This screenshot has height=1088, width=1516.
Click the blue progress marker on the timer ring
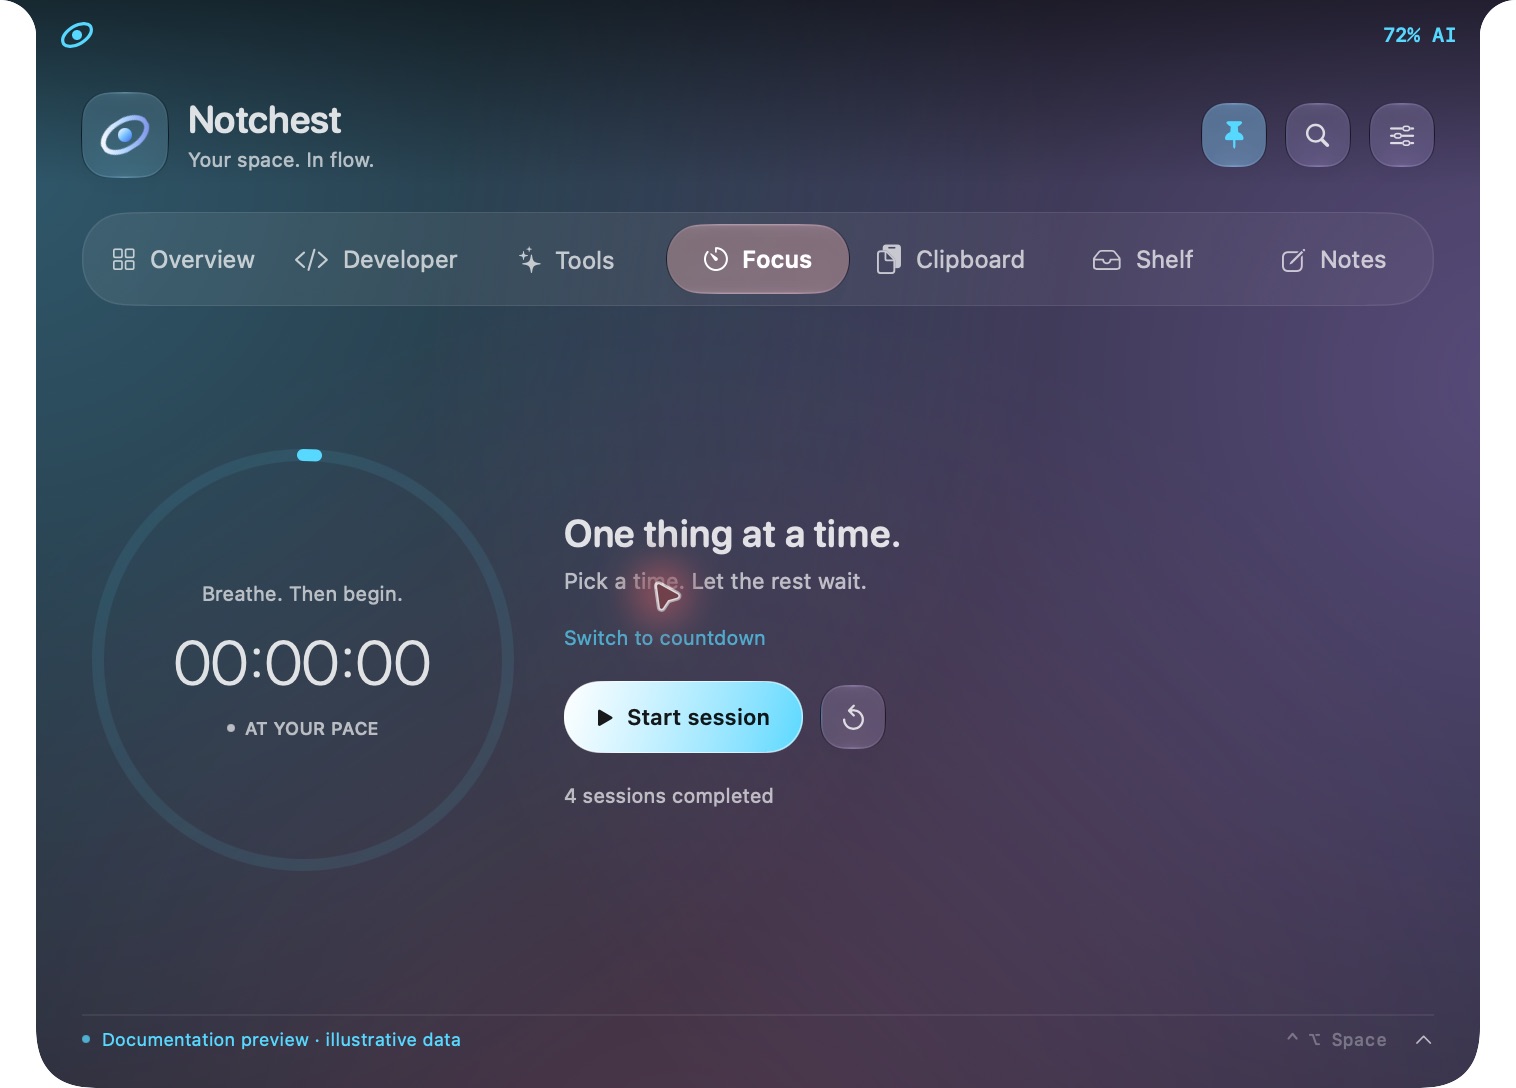click(x=310, y=455)
